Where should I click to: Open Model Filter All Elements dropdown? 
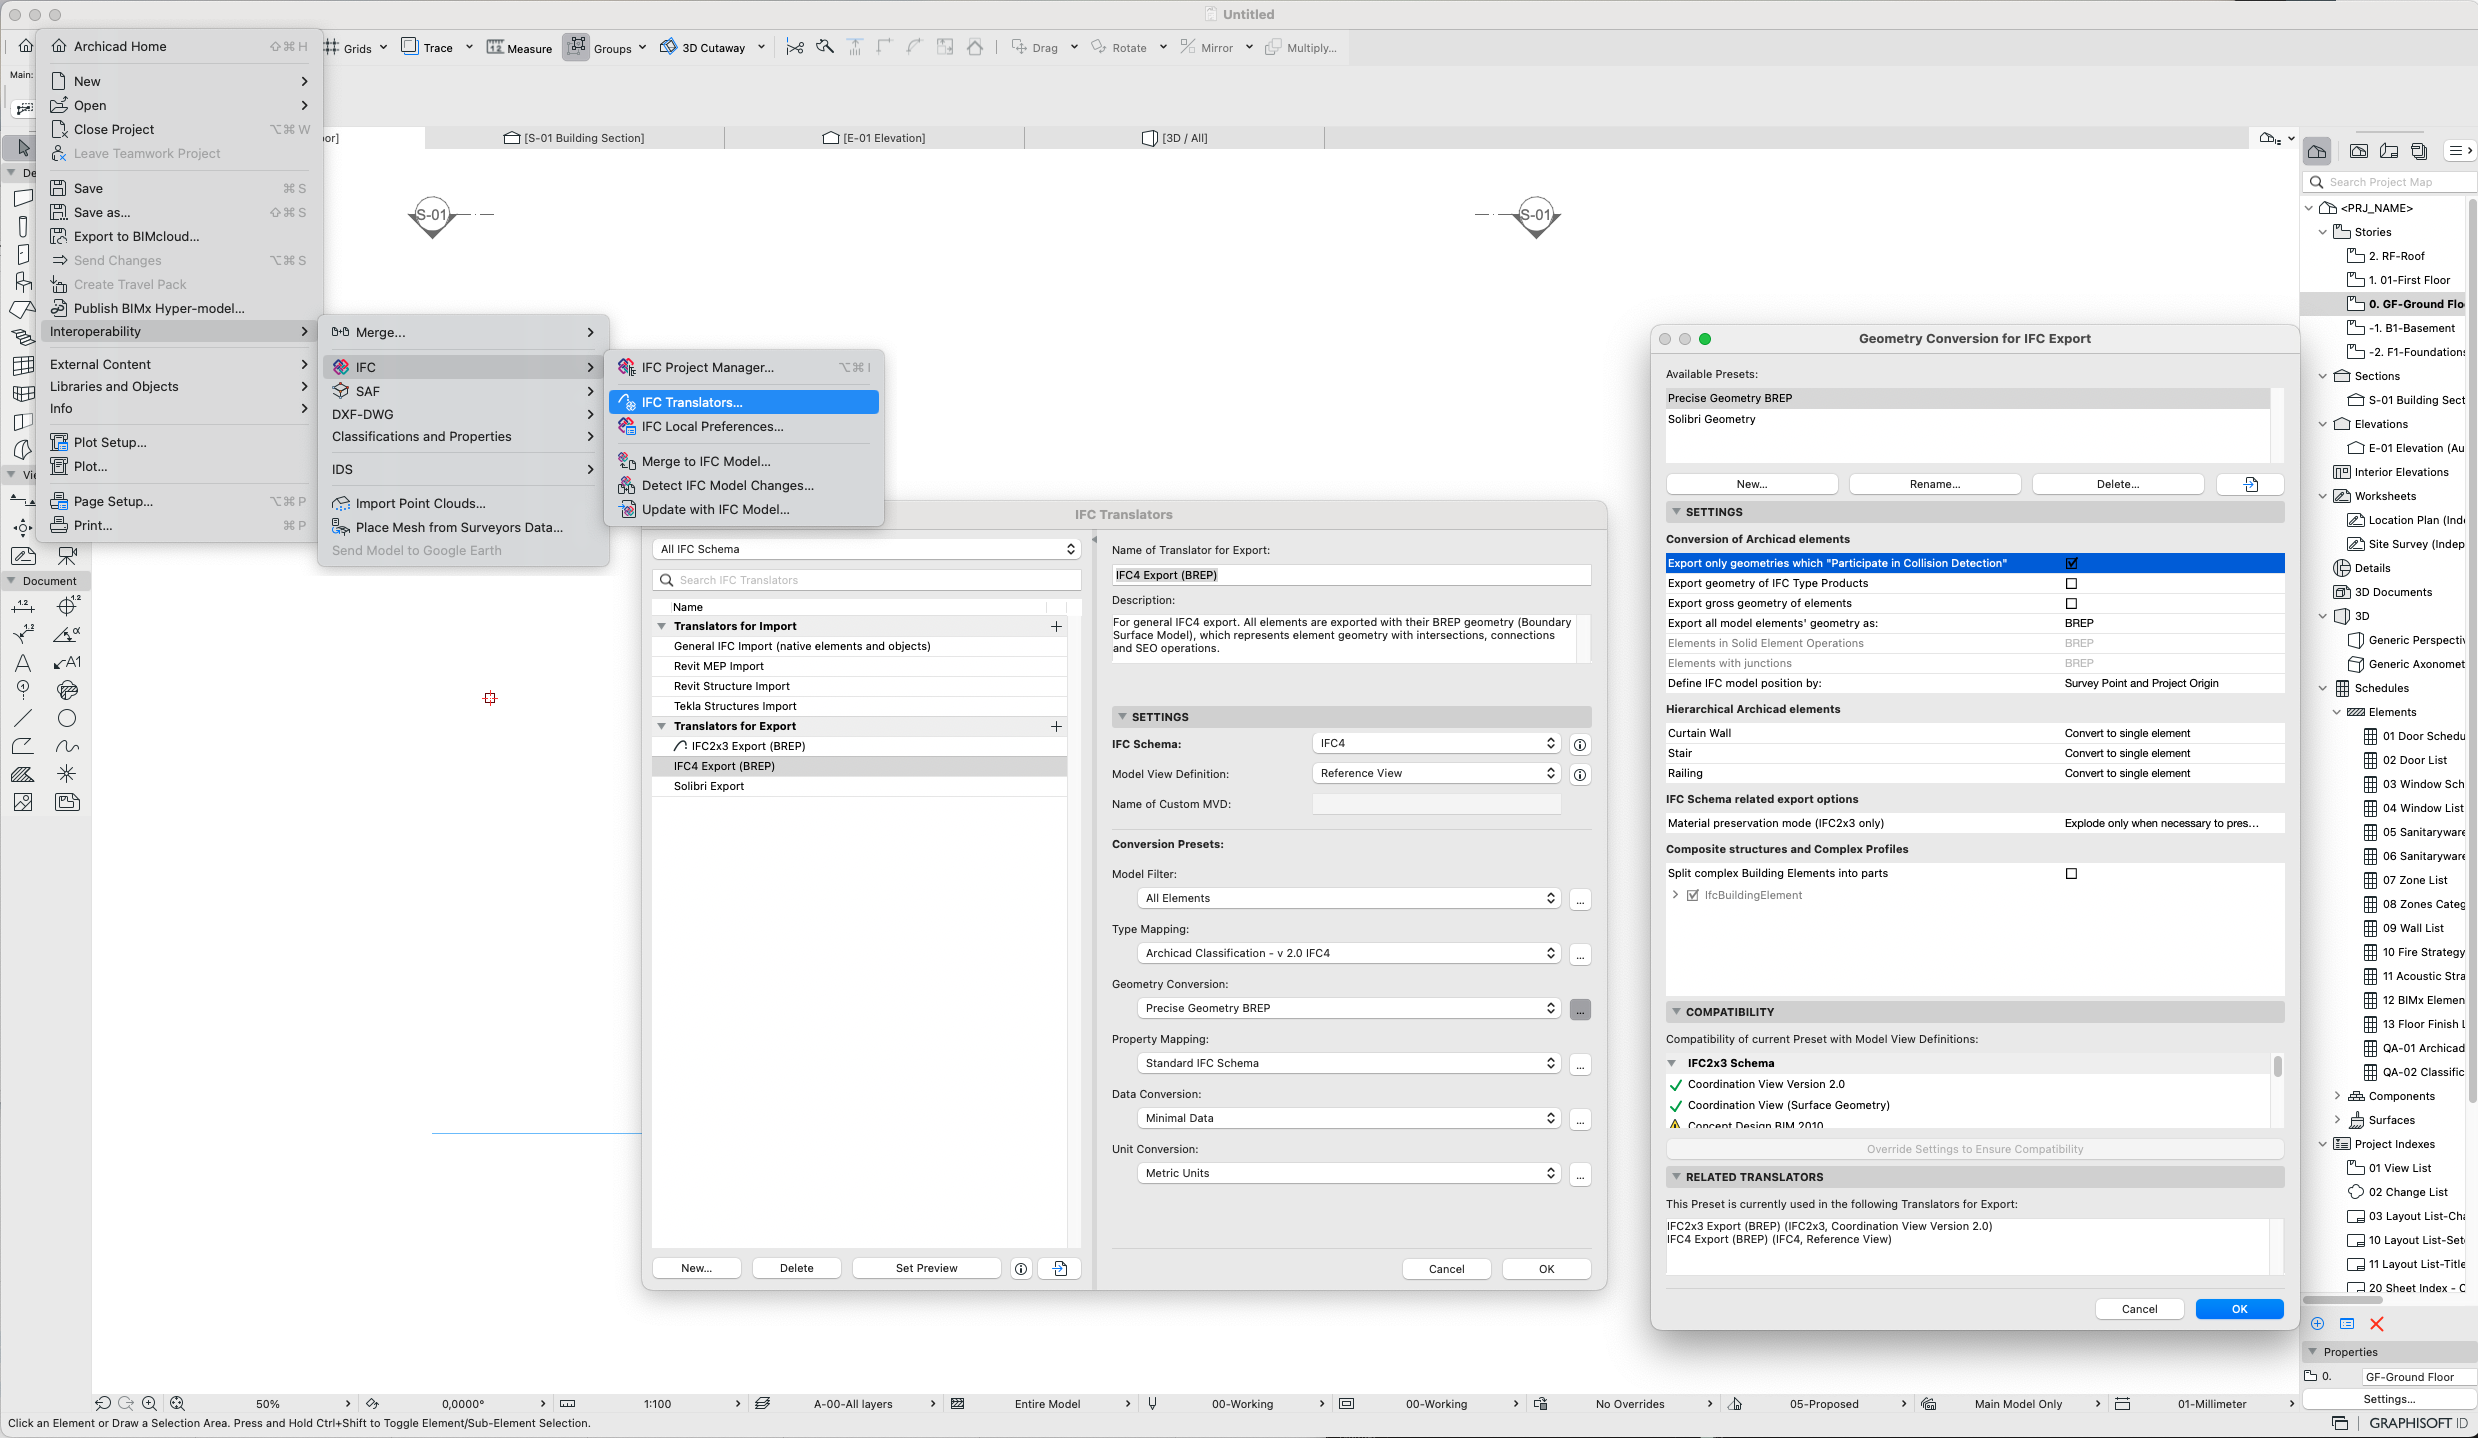1349,898
